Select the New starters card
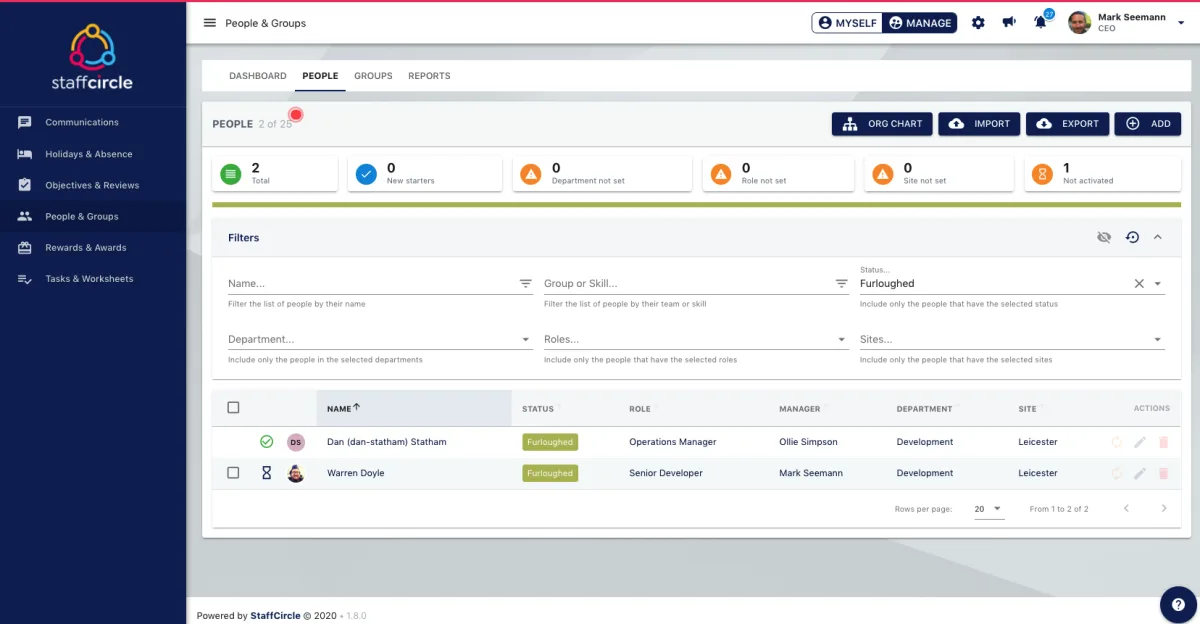 (x=425, y=174)
